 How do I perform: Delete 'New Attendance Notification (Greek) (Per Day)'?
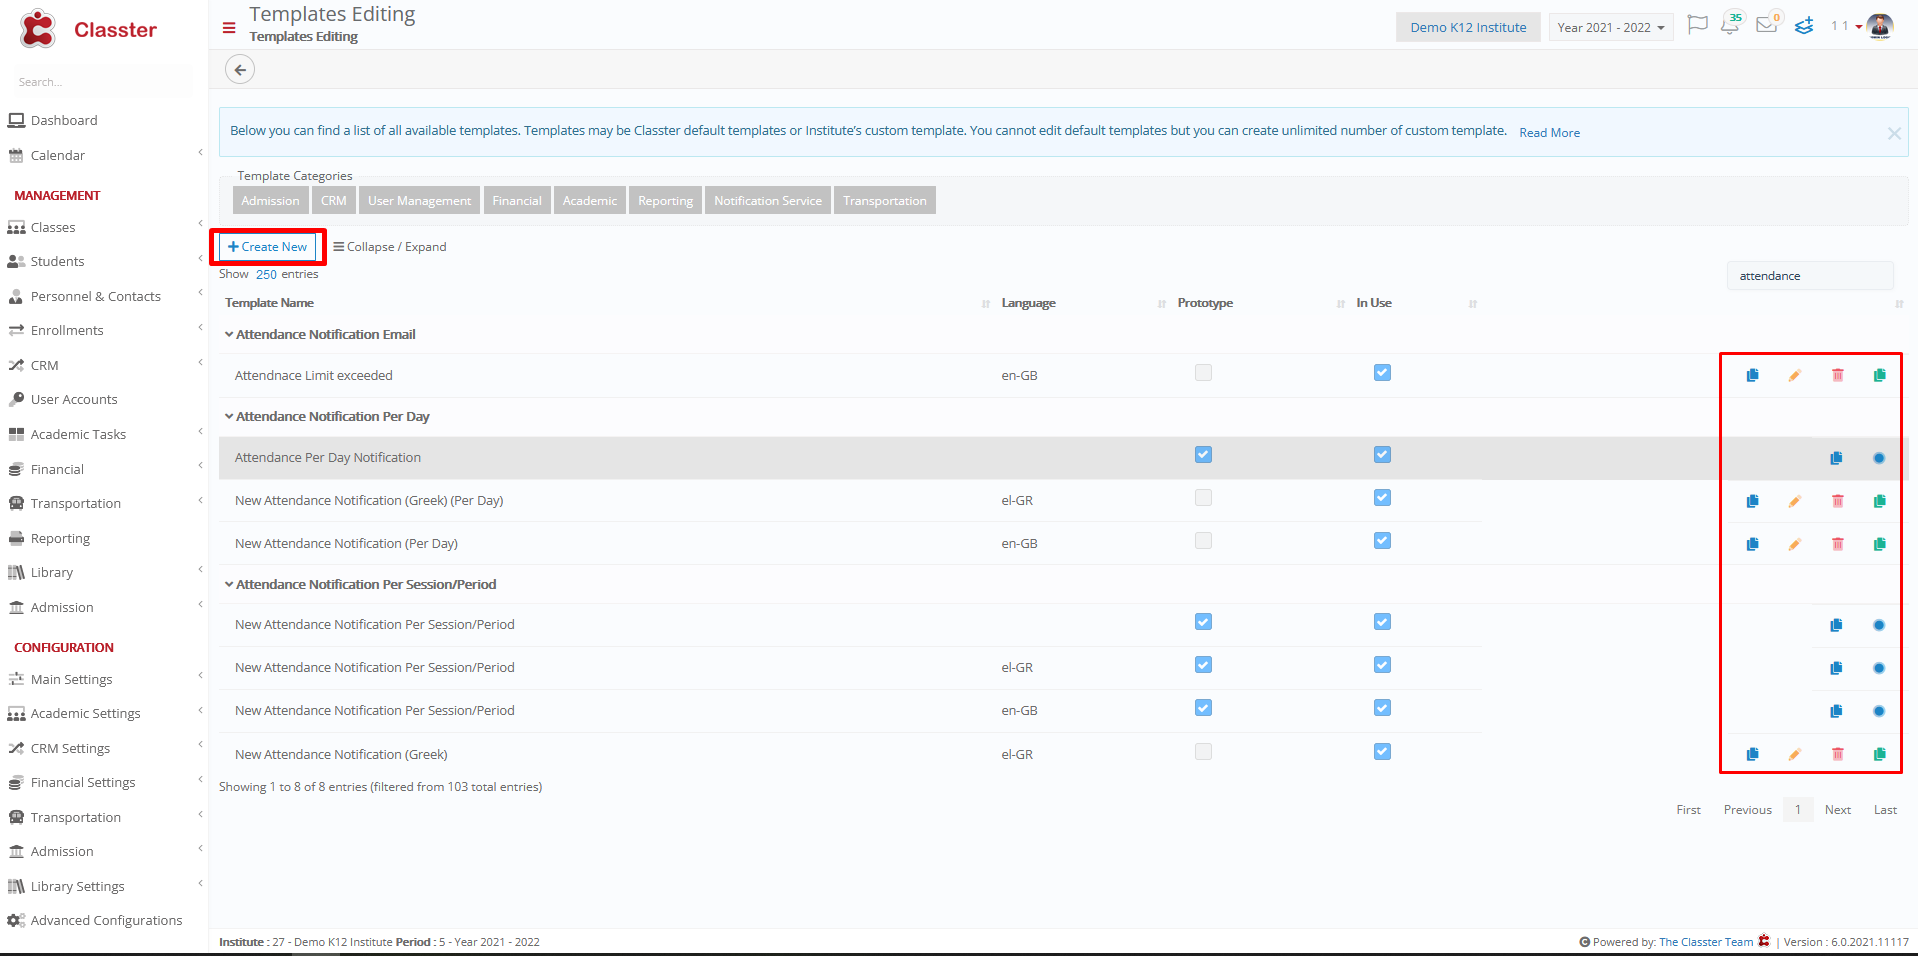(x=1837, y=501)
